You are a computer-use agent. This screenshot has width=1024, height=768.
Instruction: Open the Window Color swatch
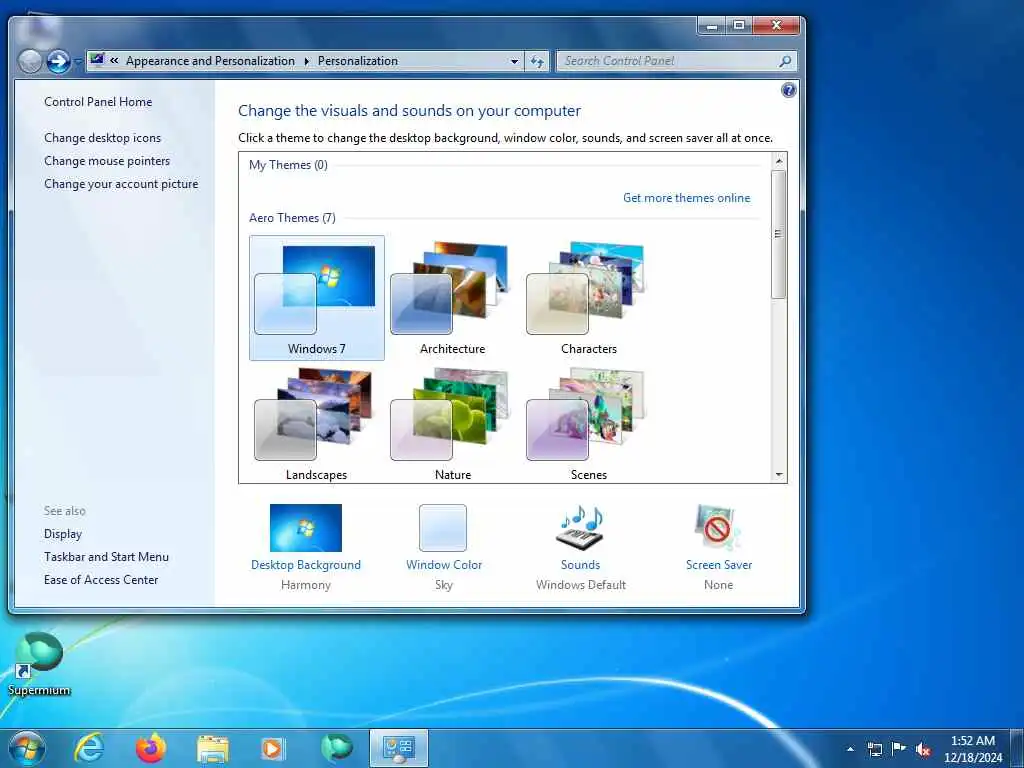443,528
